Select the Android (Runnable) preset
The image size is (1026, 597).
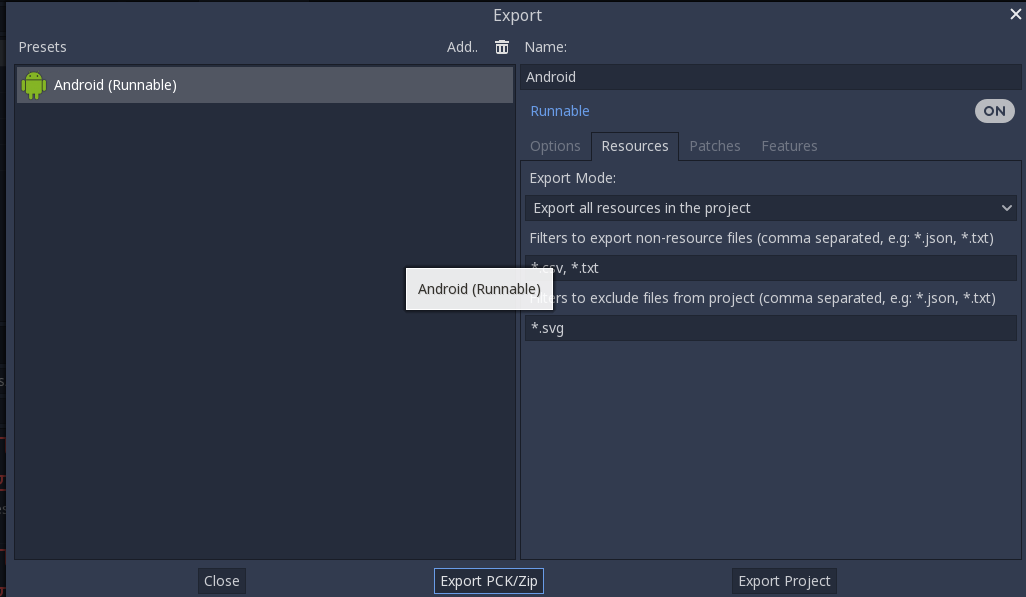click(x=265, y=85)
